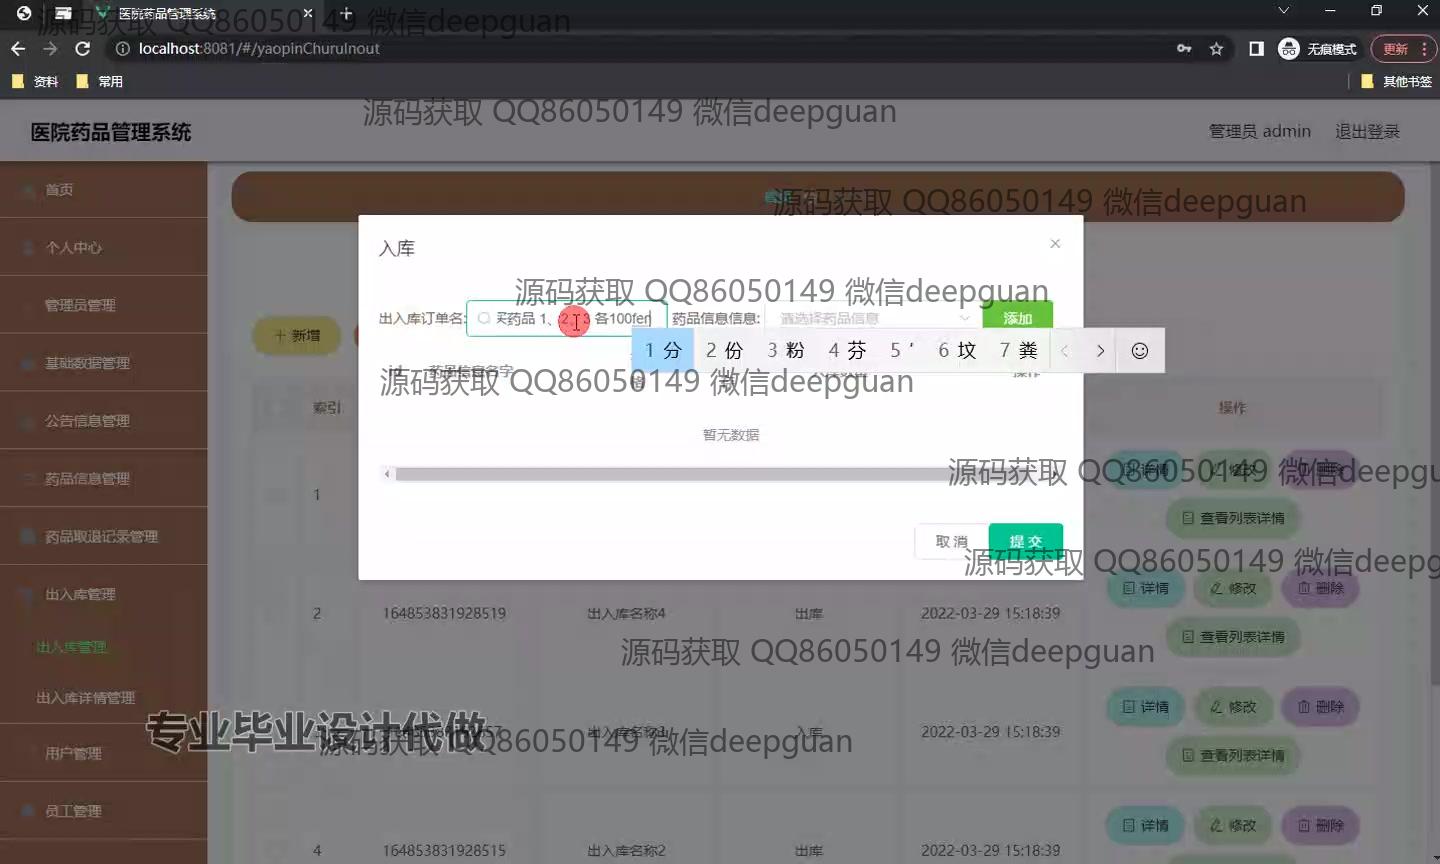Go back in browser
1440x864 pixels.
pyautogui.click(x=18, y=48)
